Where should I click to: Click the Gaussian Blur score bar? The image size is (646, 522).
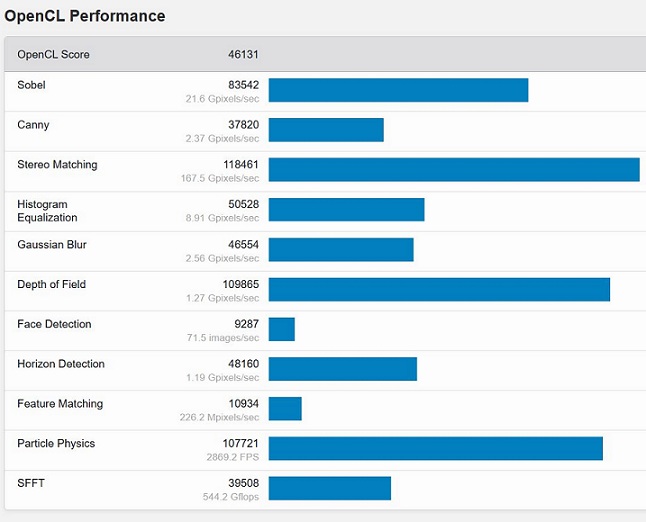tap(341, 250)
